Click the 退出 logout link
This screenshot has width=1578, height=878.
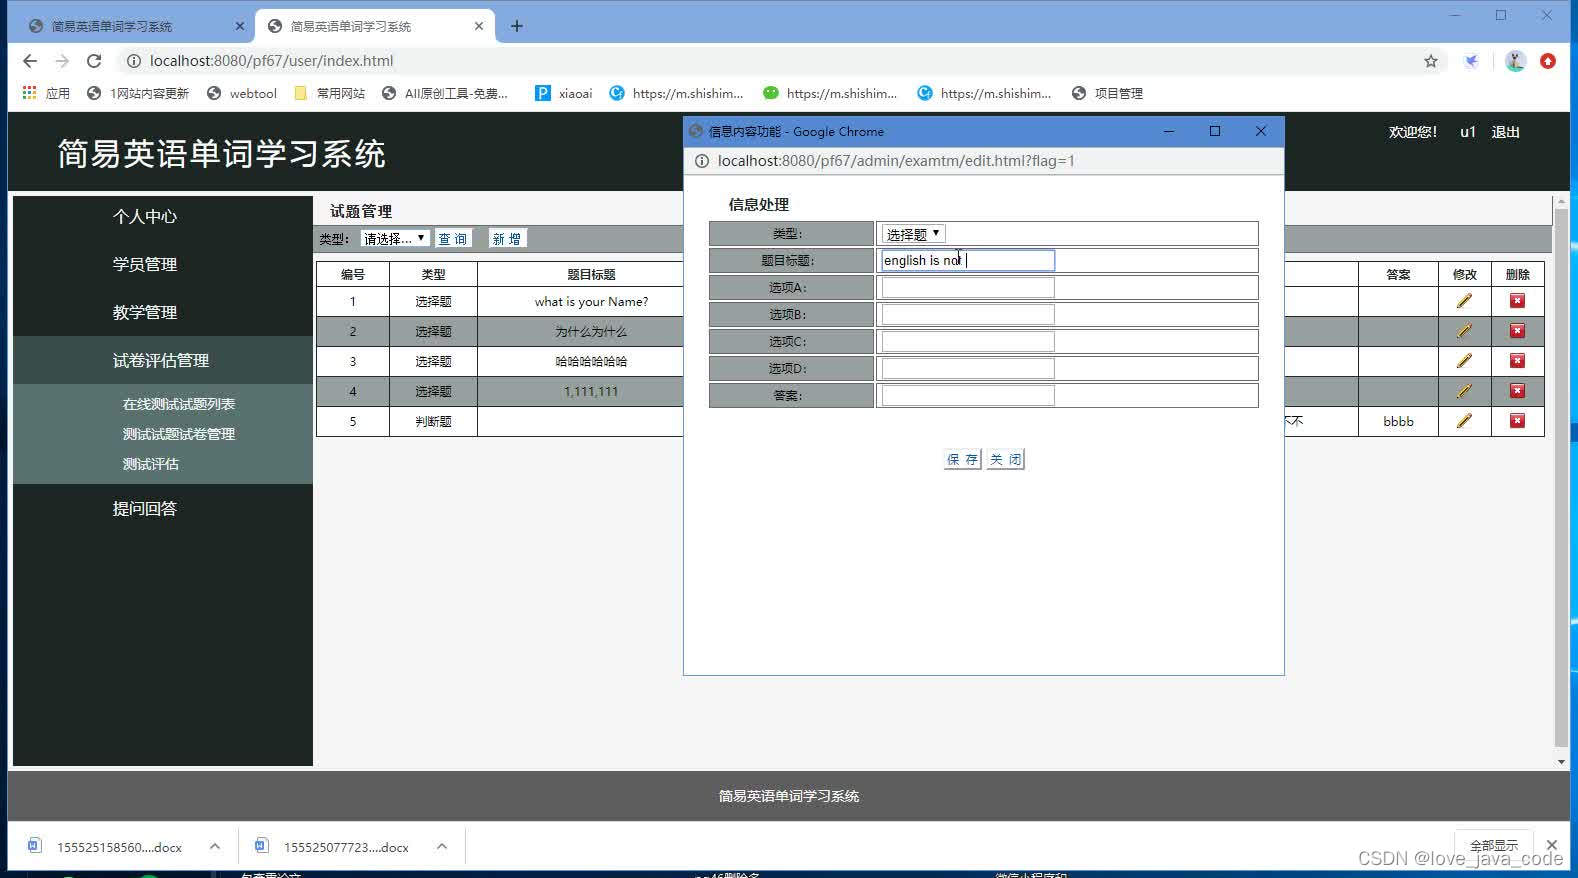point(1505,132)
